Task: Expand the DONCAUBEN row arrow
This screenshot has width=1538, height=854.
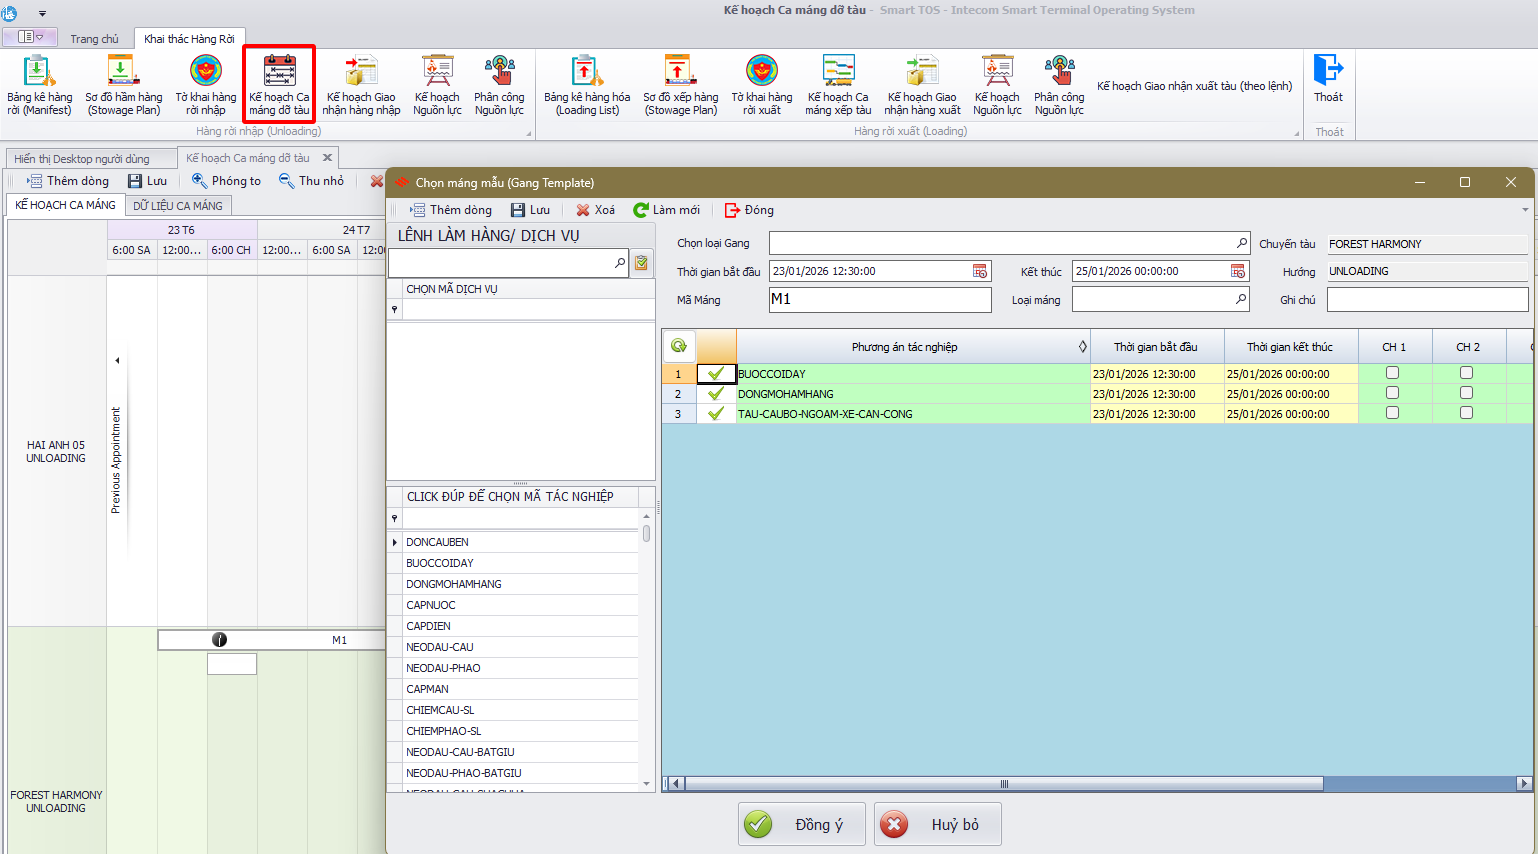Action: pos(395,542)
